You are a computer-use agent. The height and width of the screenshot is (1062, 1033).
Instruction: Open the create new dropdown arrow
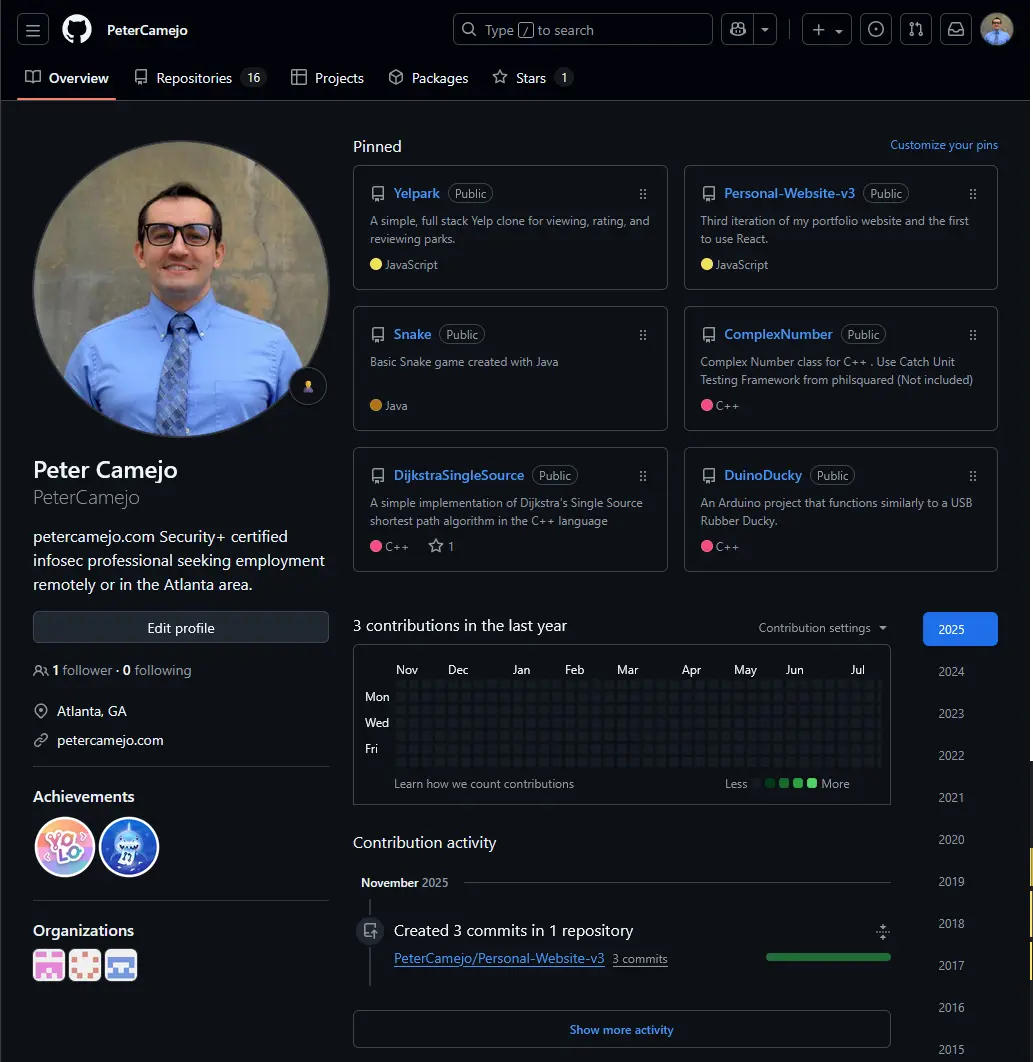click(x=838, y=29)
